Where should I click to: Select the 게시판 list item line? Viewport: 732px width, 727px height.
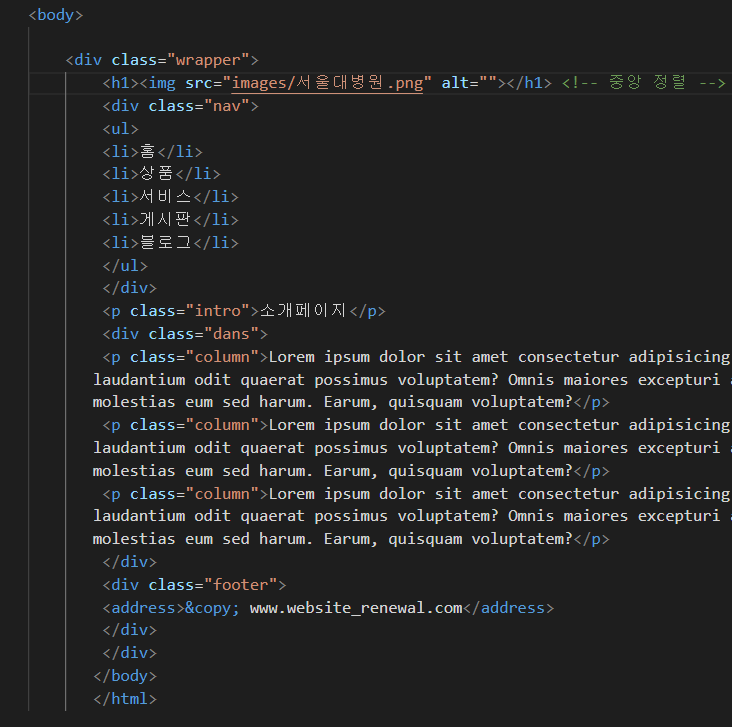[170, 220]
